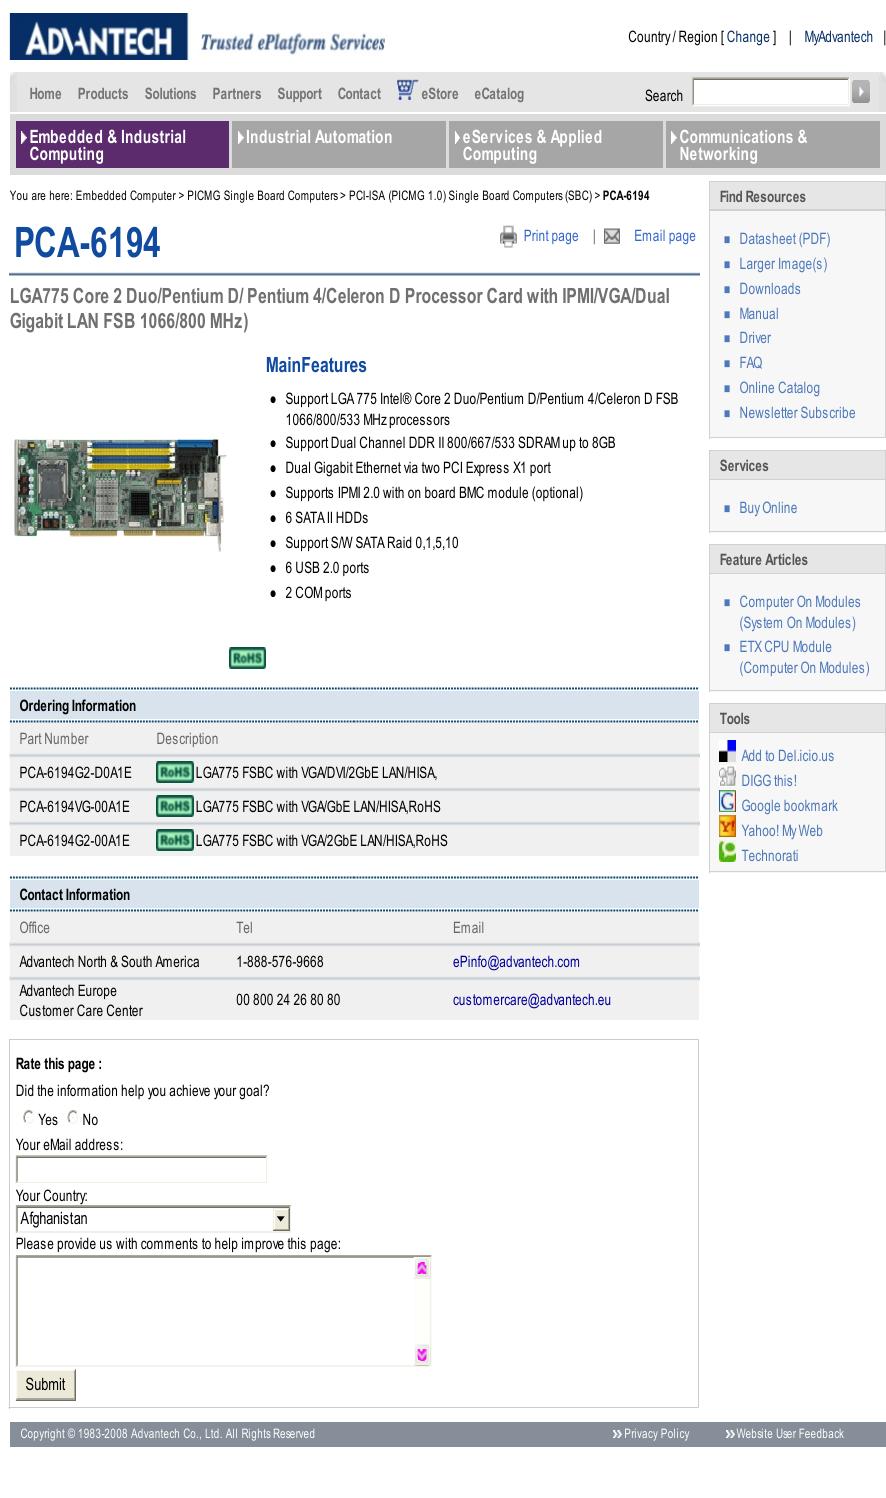Screen dimensions: 886x1498
Task: Click the printer icon
Action: 508,237
